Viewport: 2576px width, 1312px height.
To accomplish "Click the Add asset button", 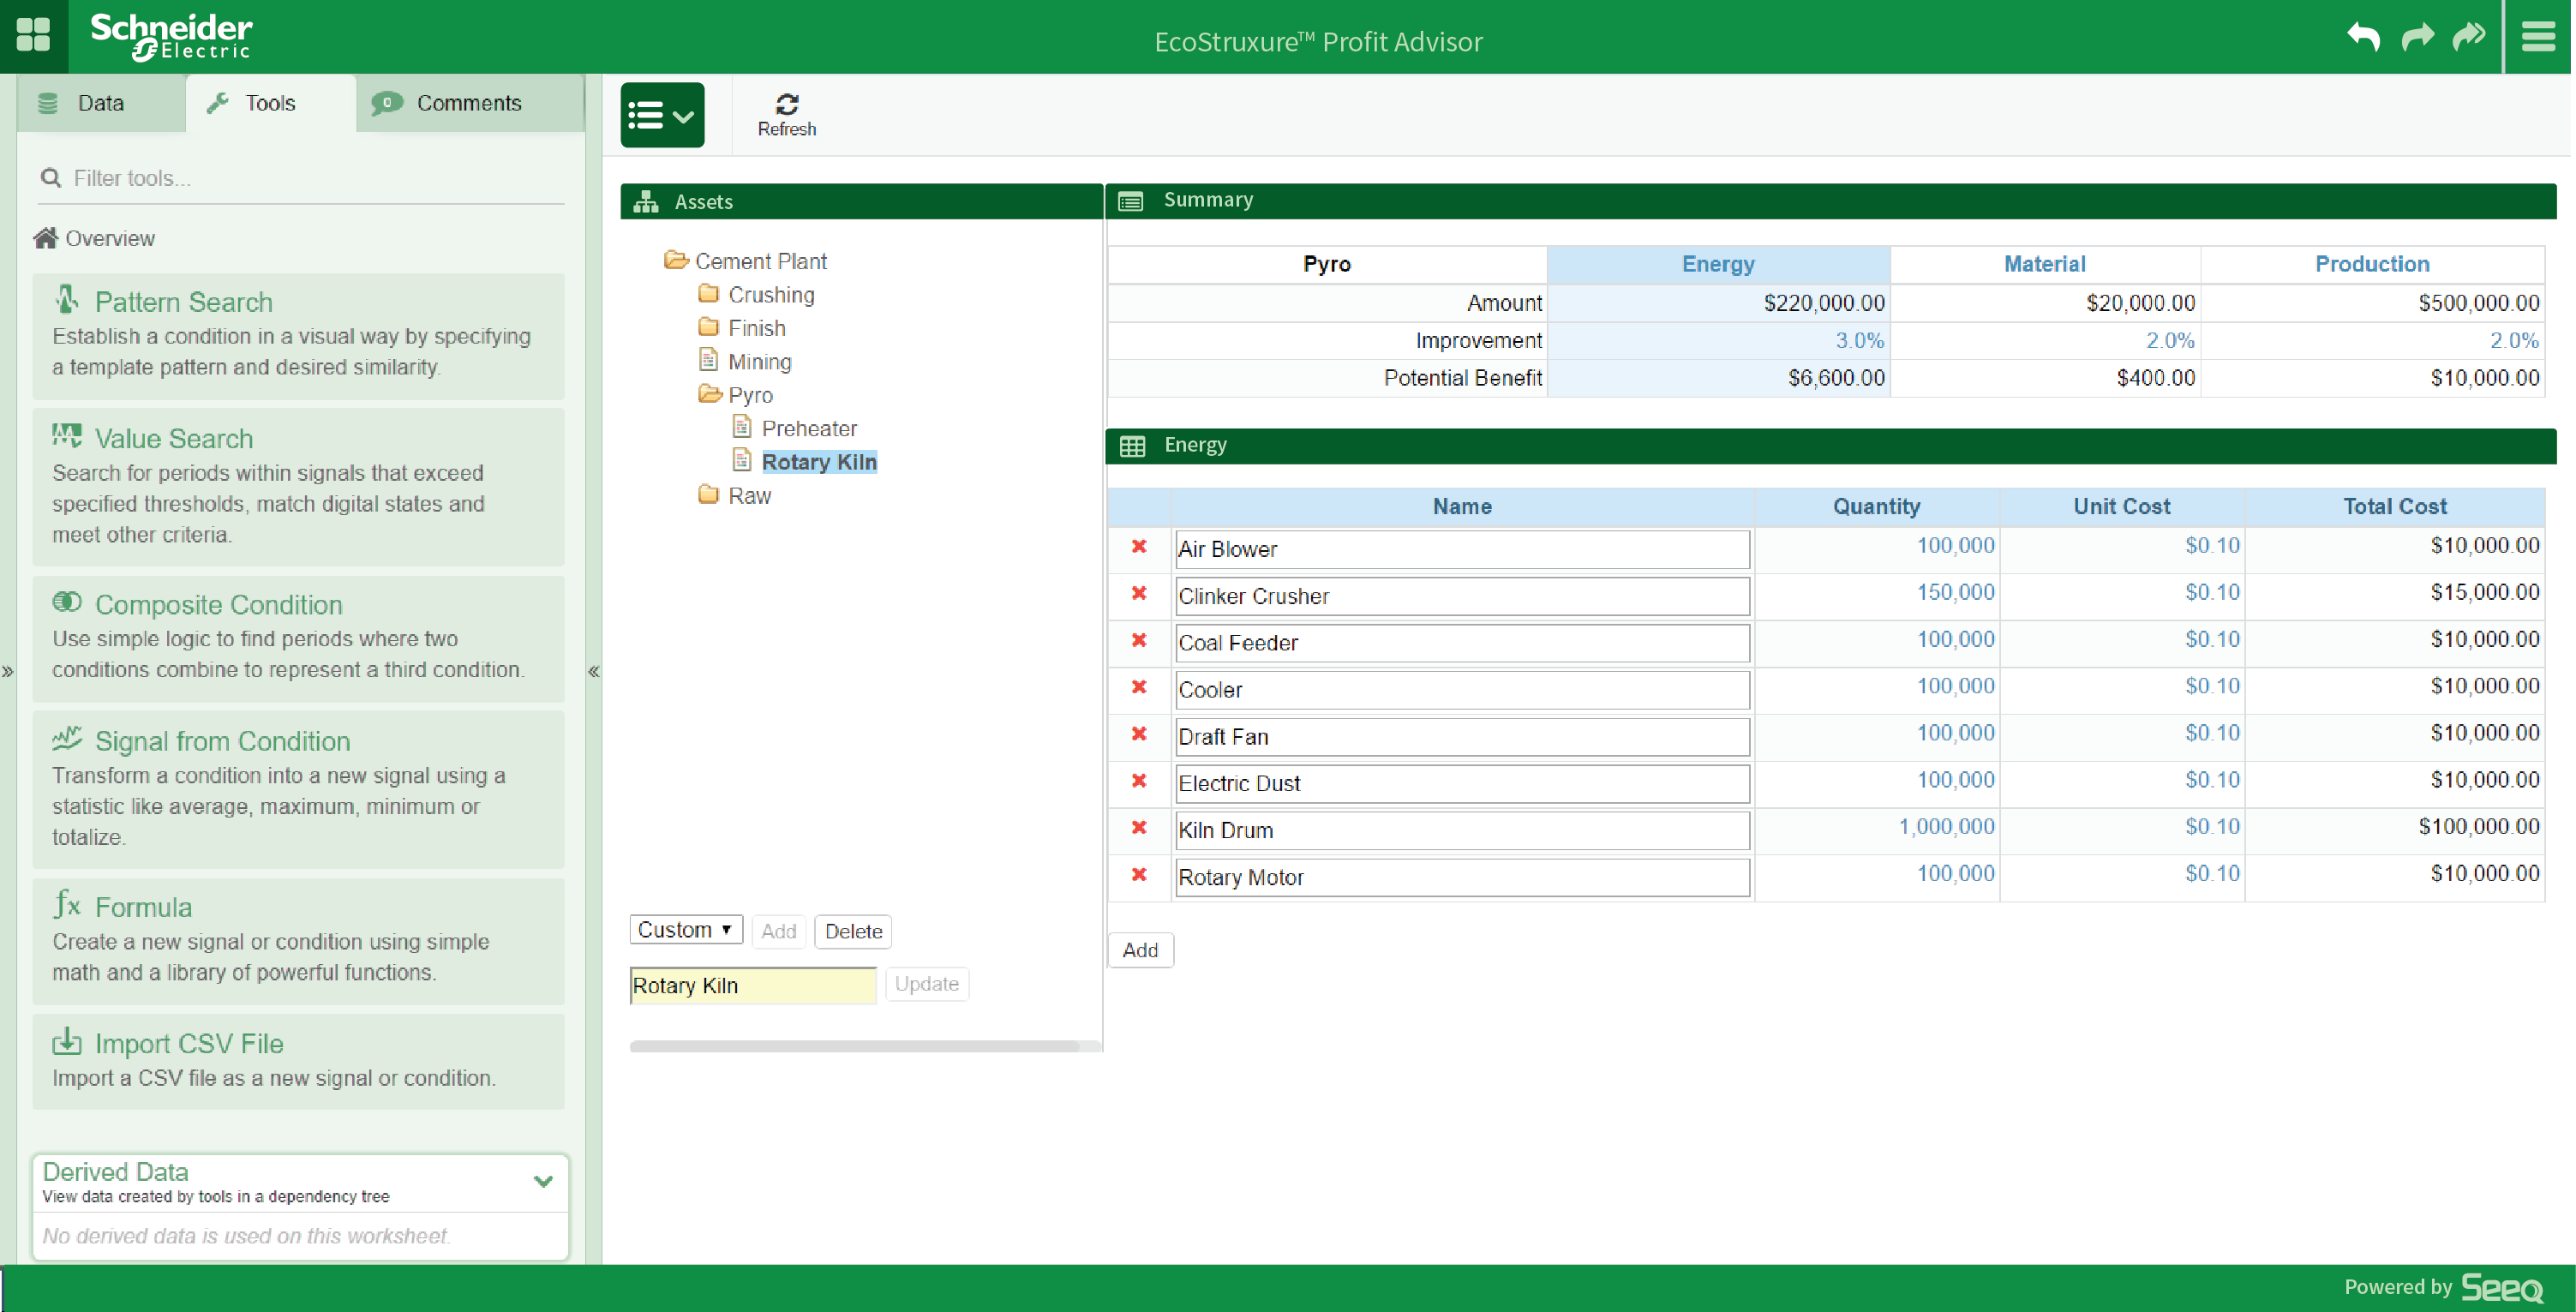I will pos(778,931).
